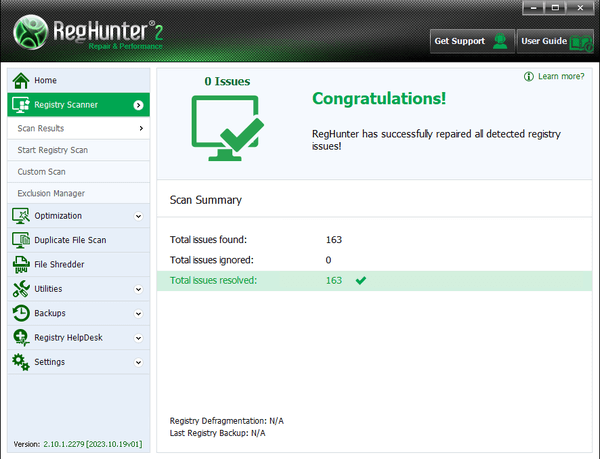Open Start Registry Scan submenu item
Screen dimensions: 600x459
(51, 150)
